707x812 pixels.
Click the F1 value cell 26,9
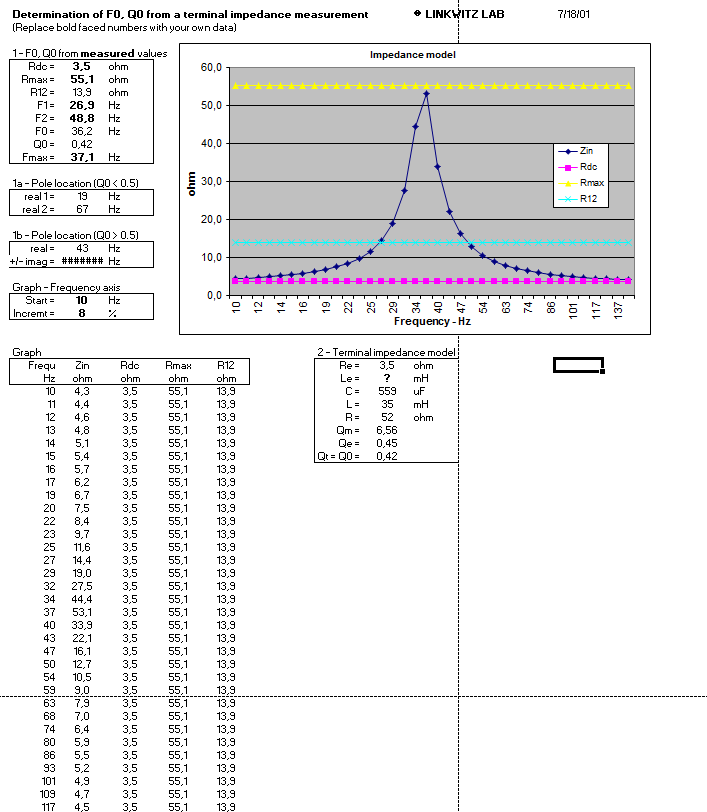(x=82, y=105)
